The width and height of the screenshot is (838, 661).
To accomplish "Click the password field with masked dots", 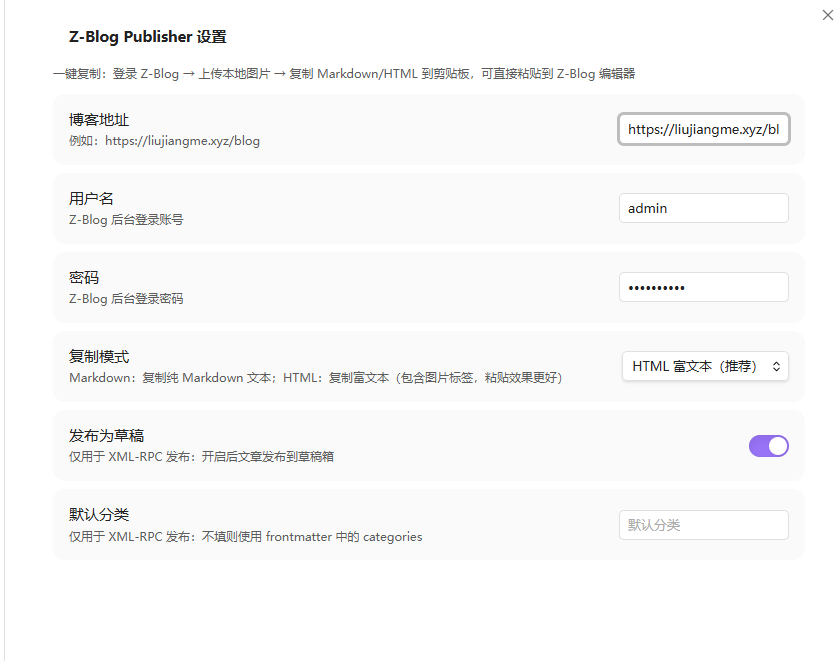I will [x=703, y=287].
